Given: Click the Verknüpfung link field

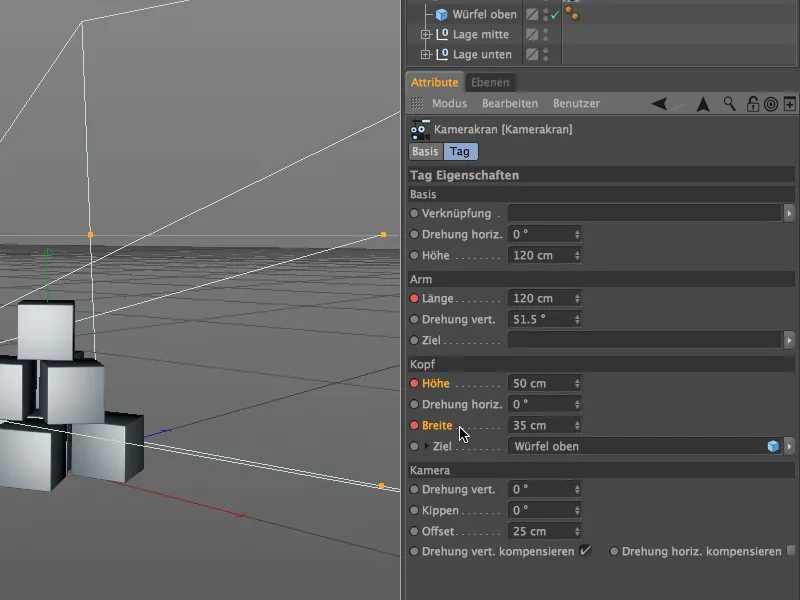Looking at the screenshot, I should point(645,213).
